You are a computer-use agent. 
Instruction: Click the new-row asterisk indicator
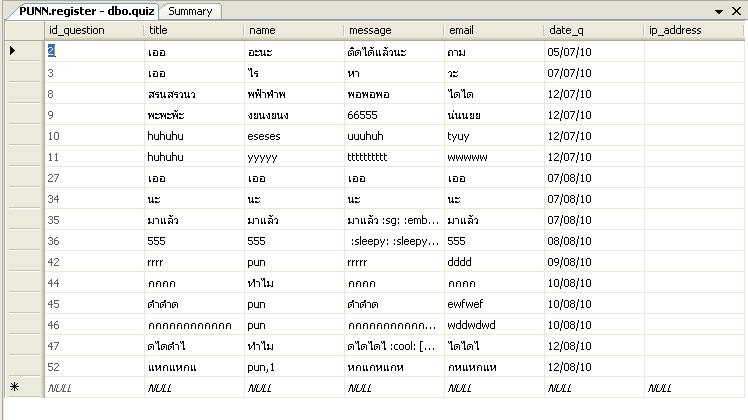(x=13, y=388)
